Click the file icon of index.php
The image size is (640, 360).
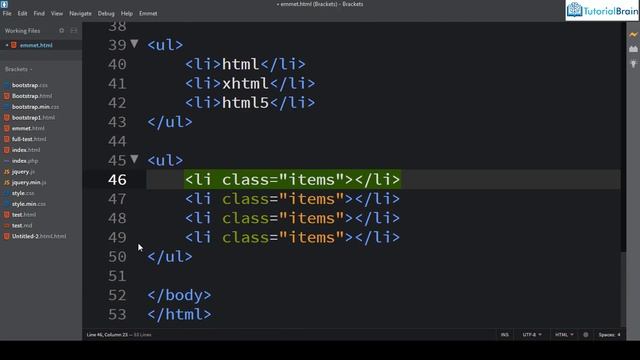[7, 161]
